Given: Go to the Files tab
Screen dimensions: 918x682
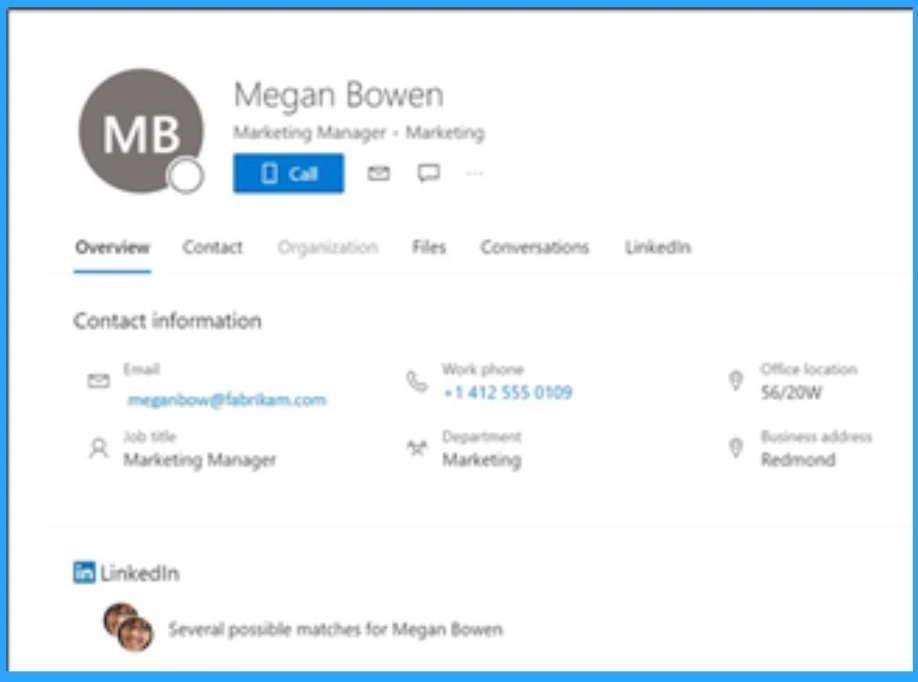Looking at the screenshot, I should 429,248.
